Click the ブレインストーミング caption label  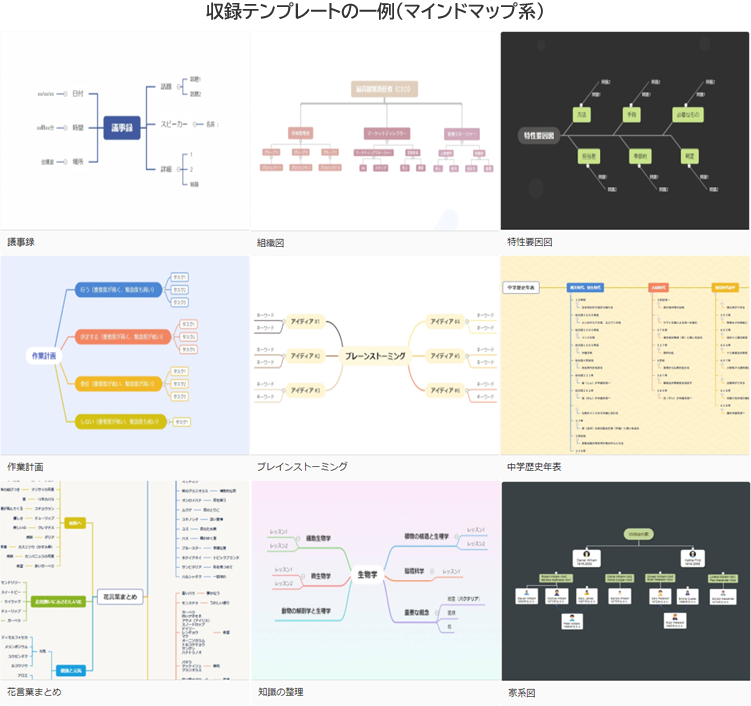point(302,467)
